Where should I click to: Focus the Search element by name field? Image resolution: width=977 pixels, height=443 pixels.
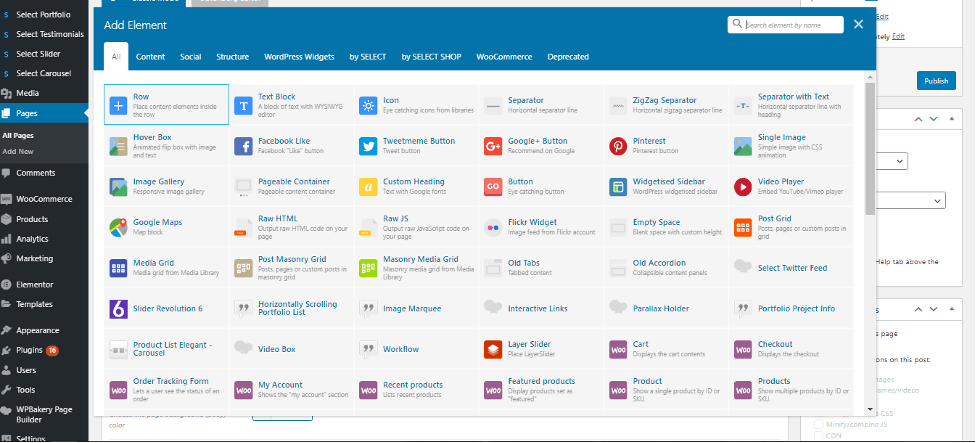click(x=786, y=25)
